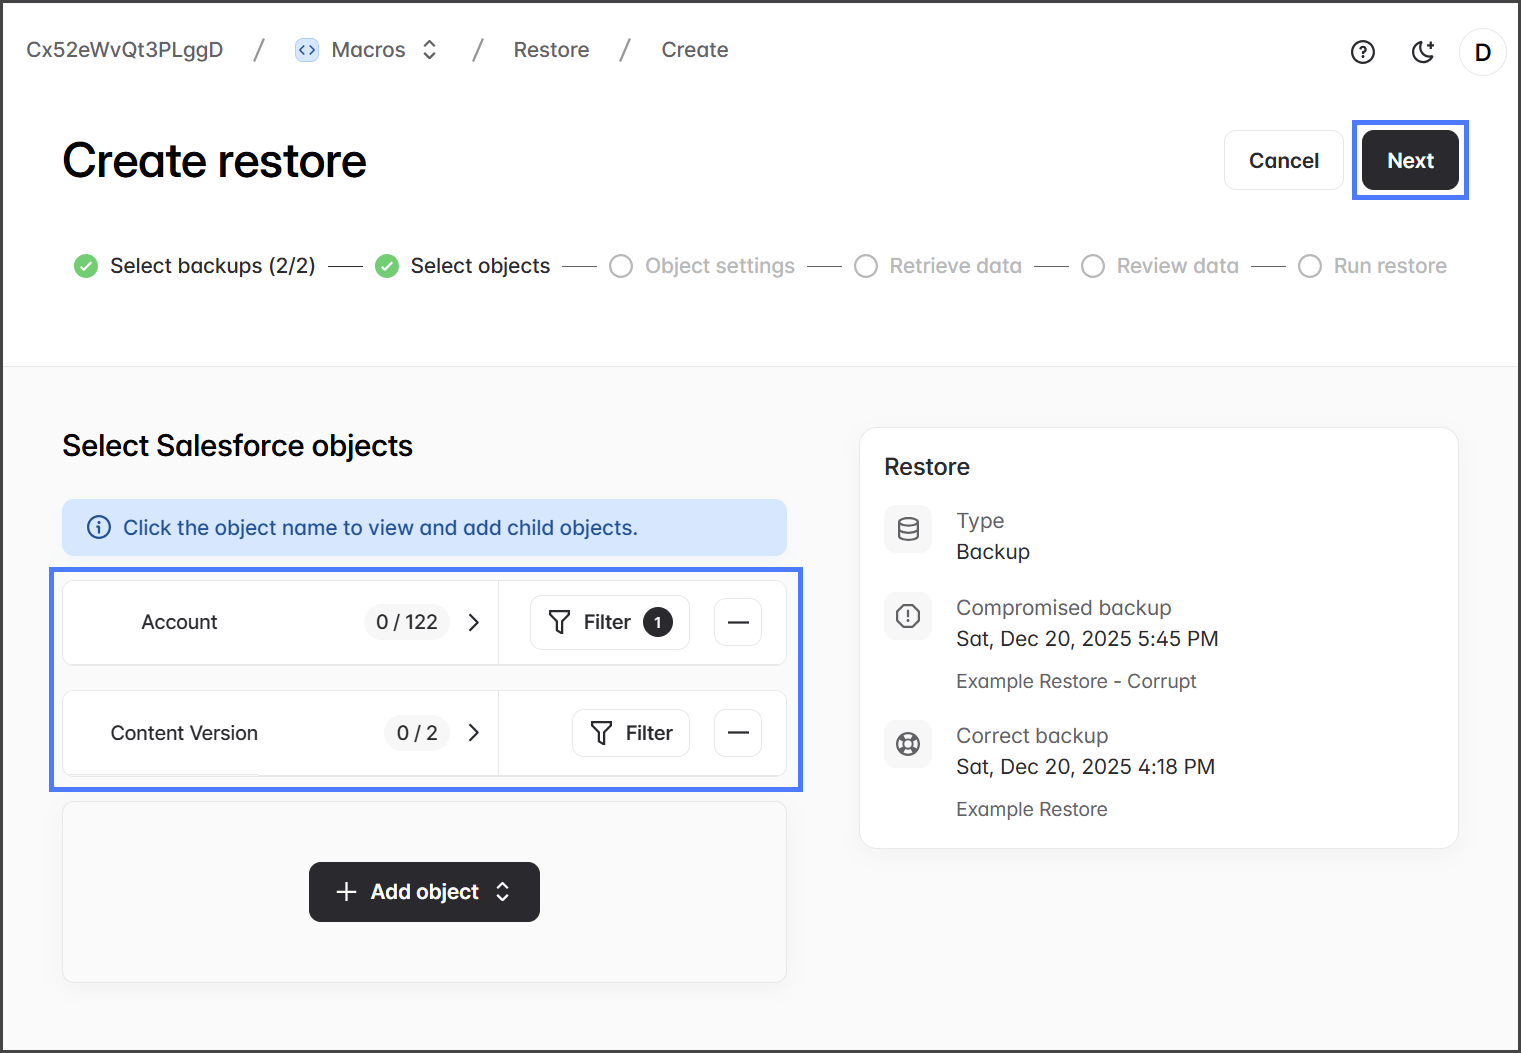Select the Run restore step

tap(1372, 266)
